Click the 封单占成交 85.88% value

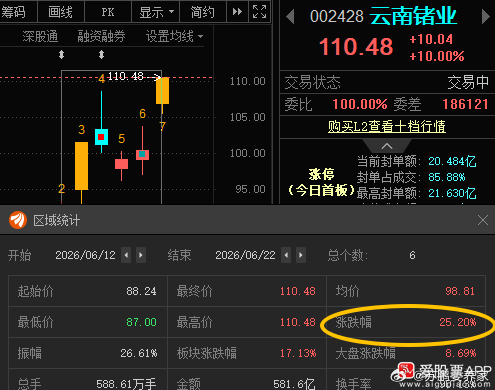tap(447, 177)
